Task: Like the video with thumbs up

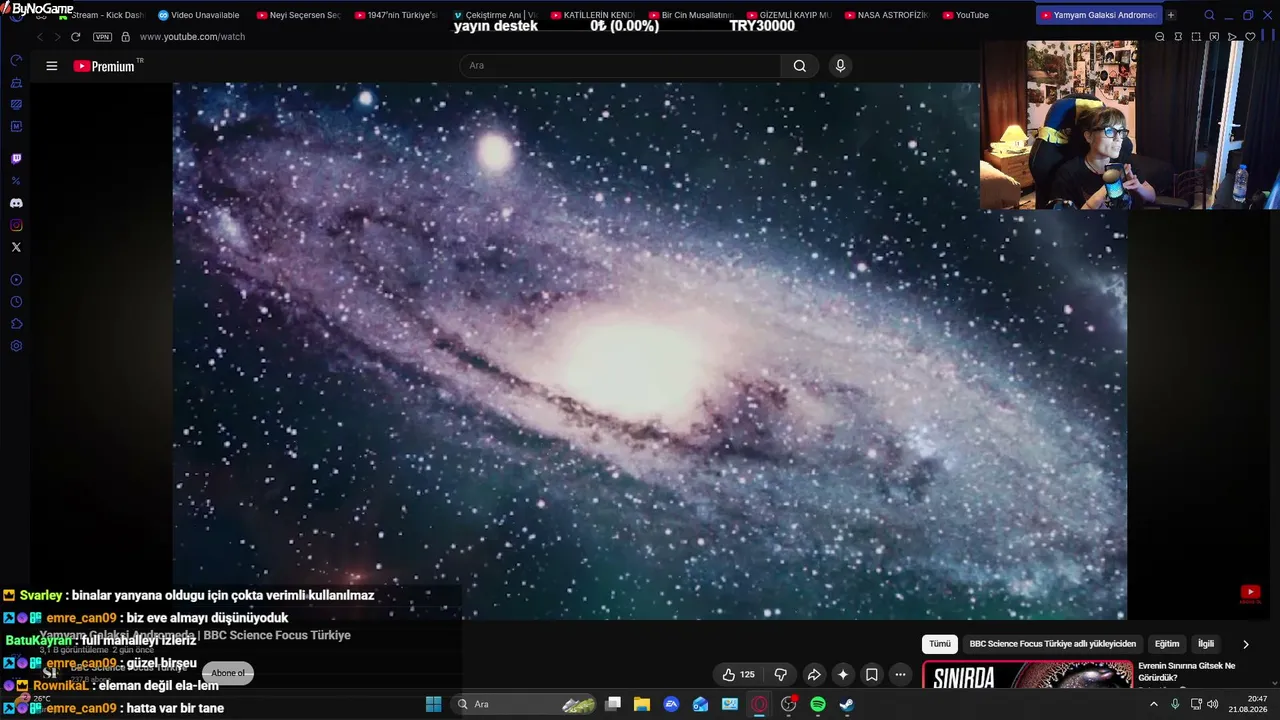Action: pyautogui.click(x=738, y=675)
